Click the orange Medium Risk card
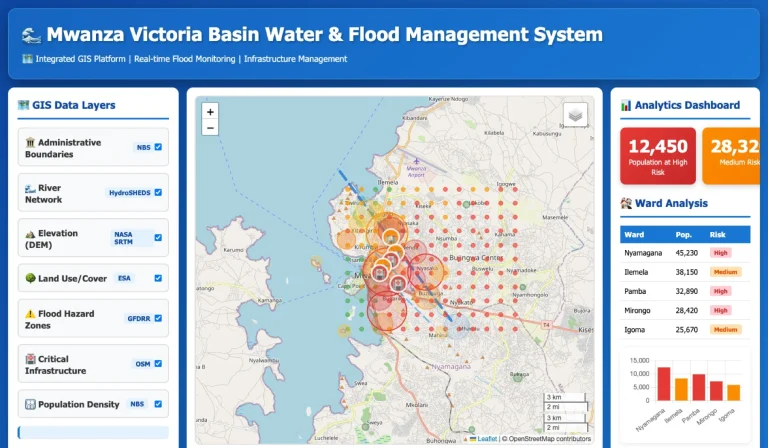Image resolution: width=768 pixels, height=448 pixels. point(731,156)
